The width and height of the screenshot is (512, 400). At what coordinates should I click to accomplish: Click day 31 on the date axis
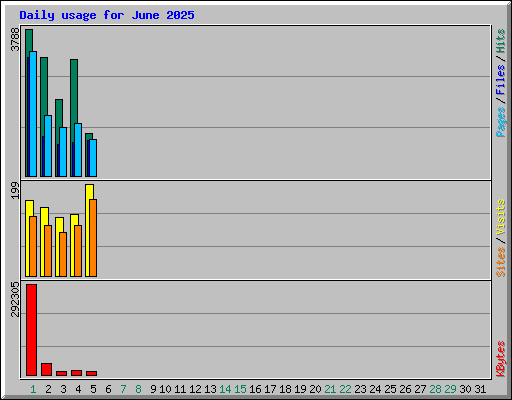pos(480,389)
